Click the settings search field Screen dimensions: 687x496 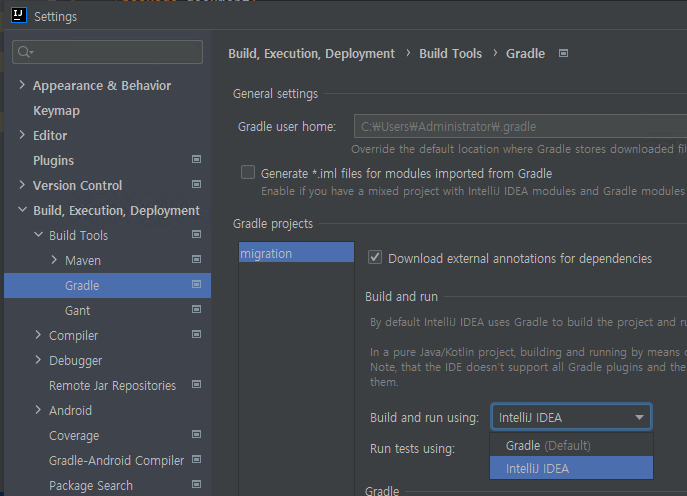pos(107,52)
